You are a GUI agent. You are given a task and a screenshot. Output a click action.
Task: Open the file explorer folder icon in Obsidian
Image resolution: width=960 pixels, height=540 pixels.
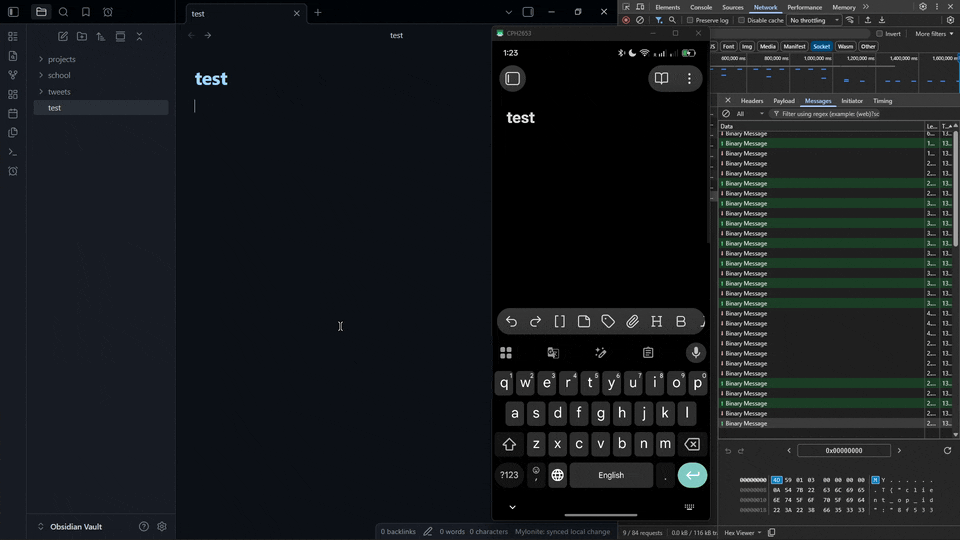pos(41,12)
